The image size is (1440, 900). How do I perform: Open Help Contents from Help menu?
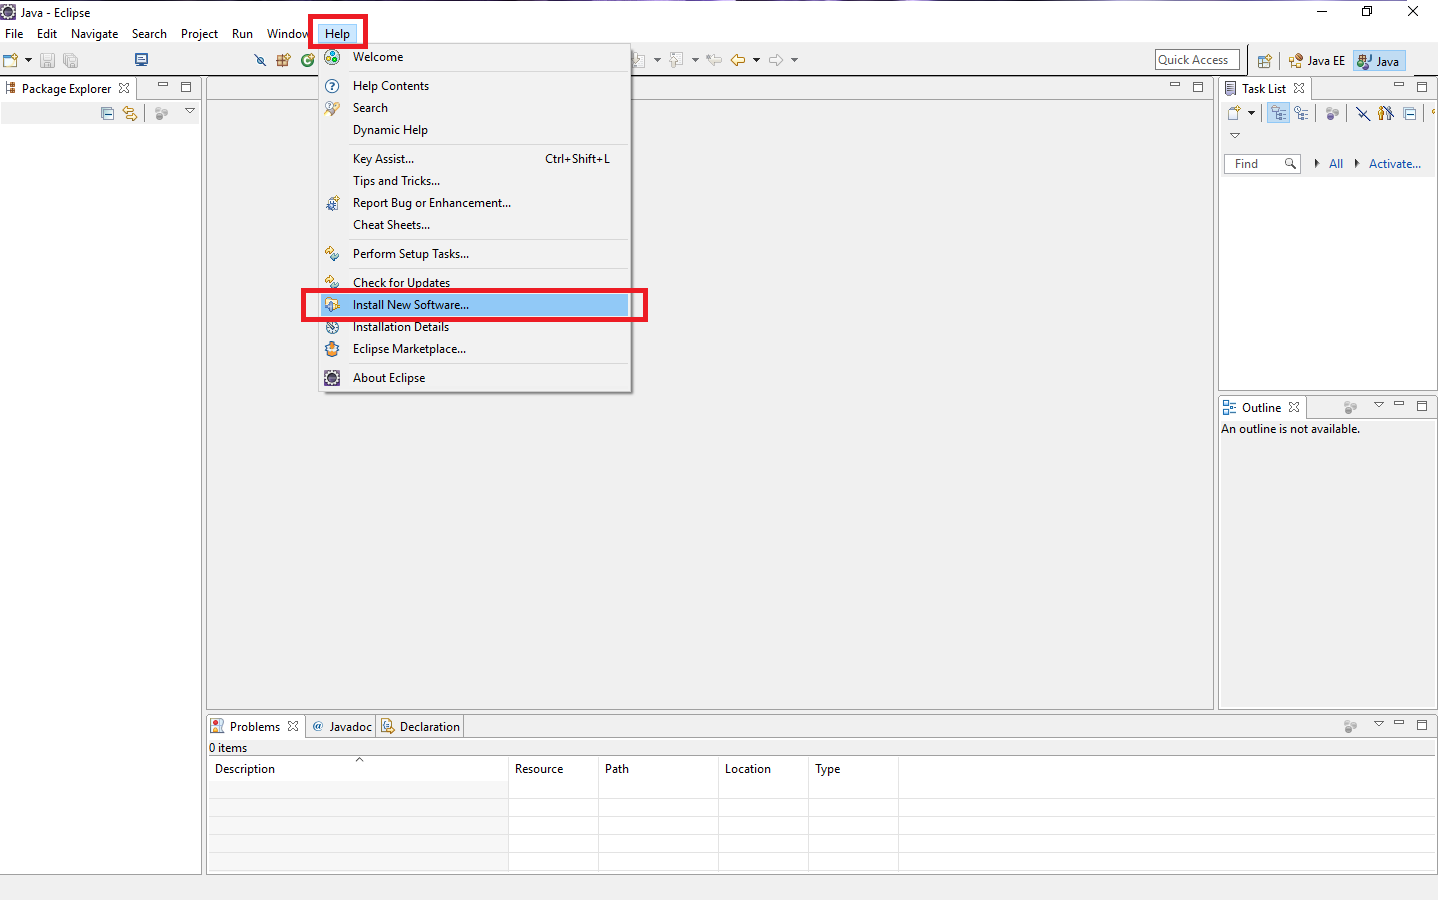point(475,86)
